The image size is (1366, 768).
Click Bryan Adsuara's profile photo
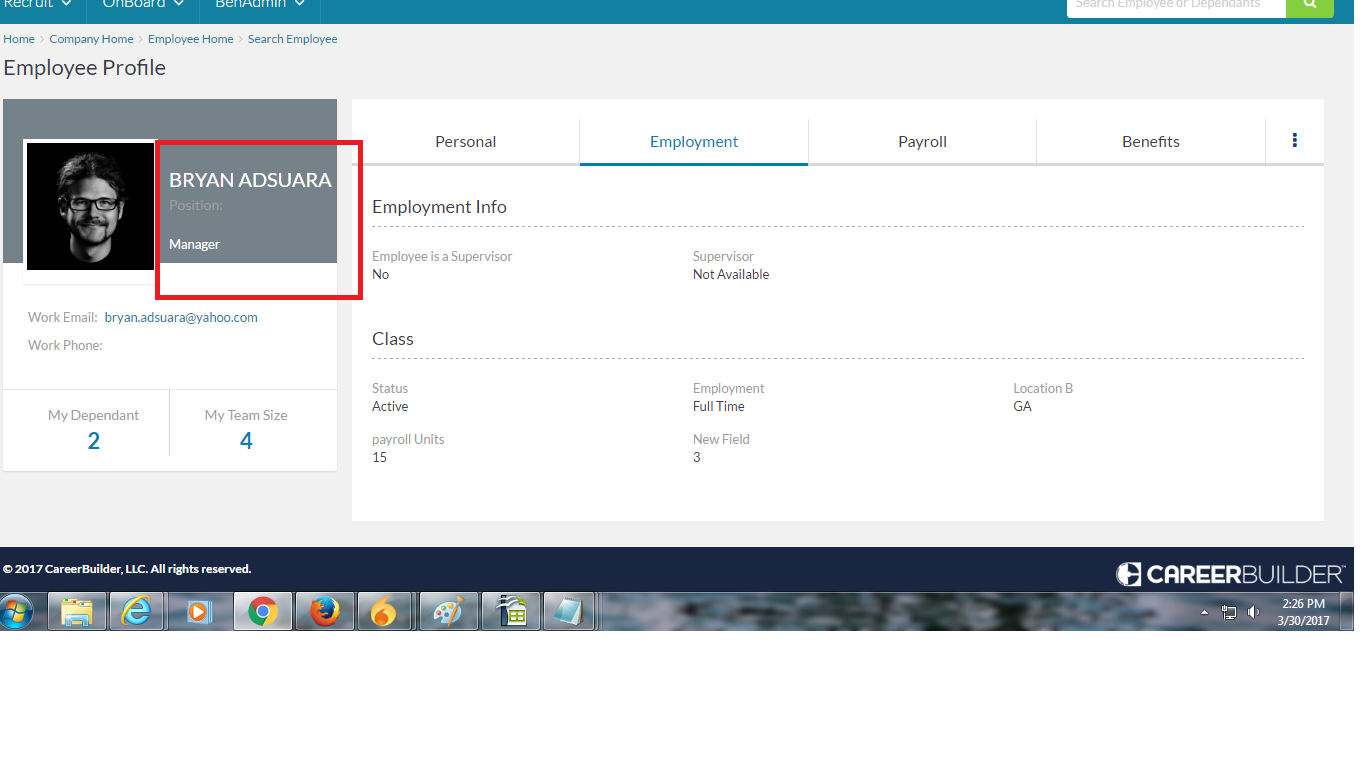click(90, 206)
